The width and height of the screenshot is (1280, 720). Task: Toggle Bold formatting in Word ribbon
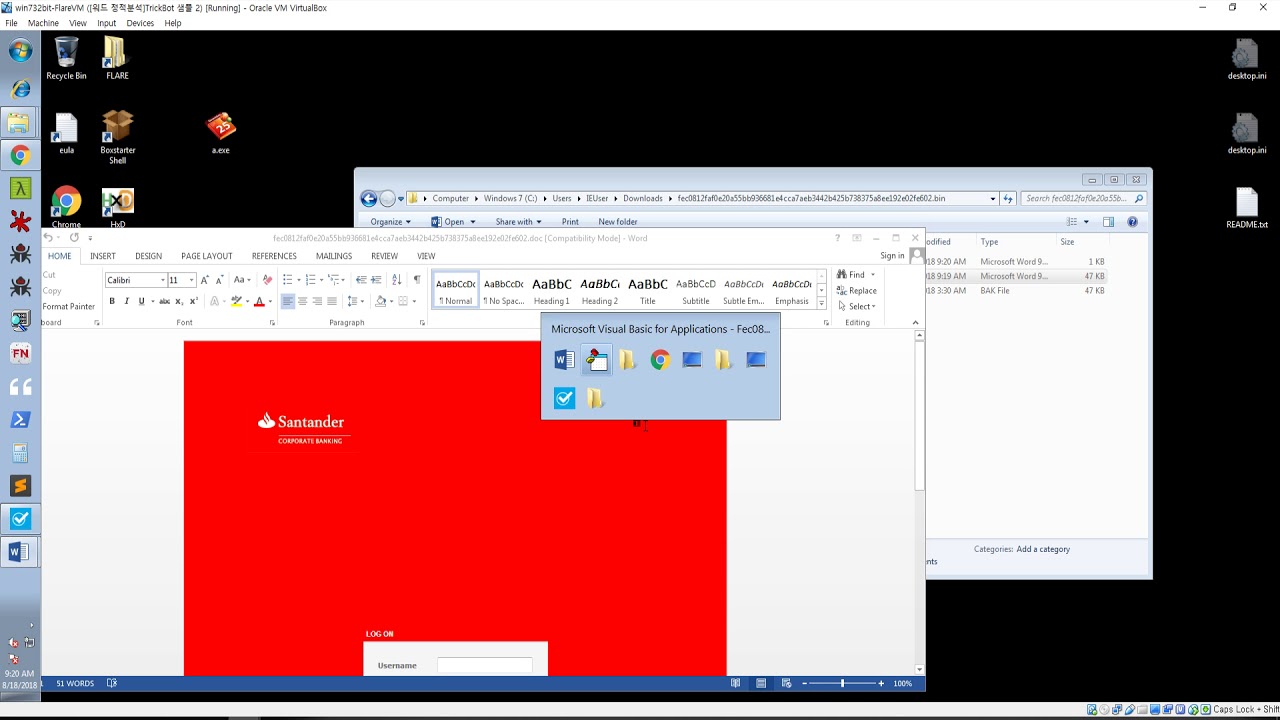112,301
